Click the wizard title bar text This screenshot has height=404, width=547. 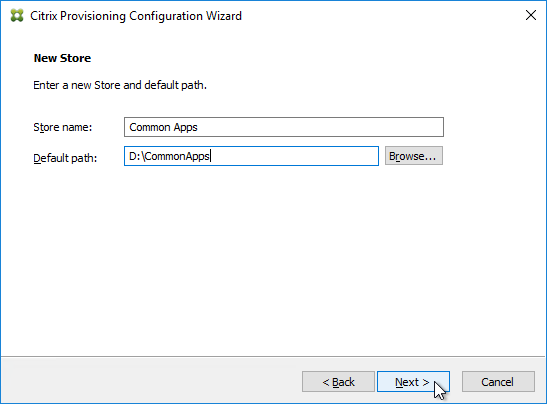tap(136, 16)
